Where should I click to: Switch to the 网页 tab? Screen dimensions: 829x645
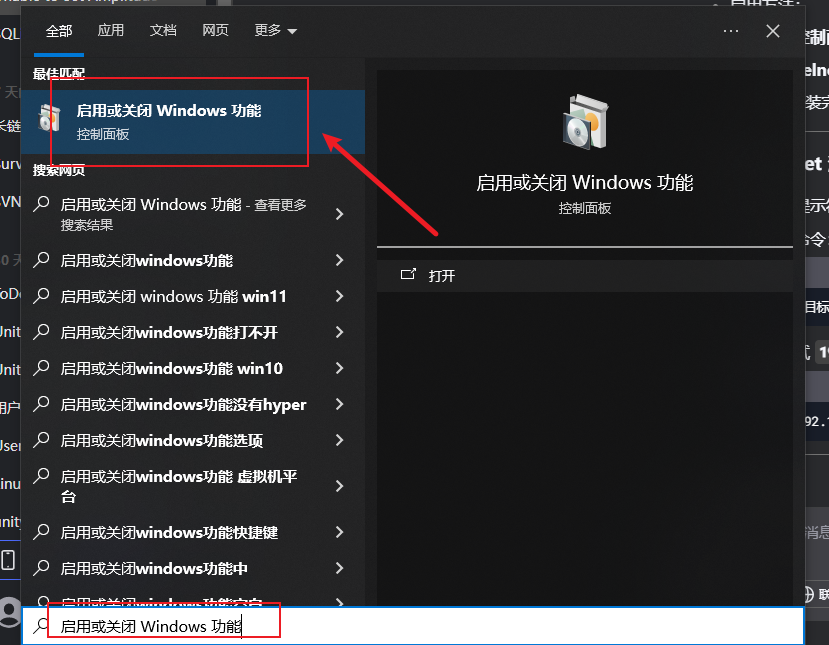click(215, 31)
